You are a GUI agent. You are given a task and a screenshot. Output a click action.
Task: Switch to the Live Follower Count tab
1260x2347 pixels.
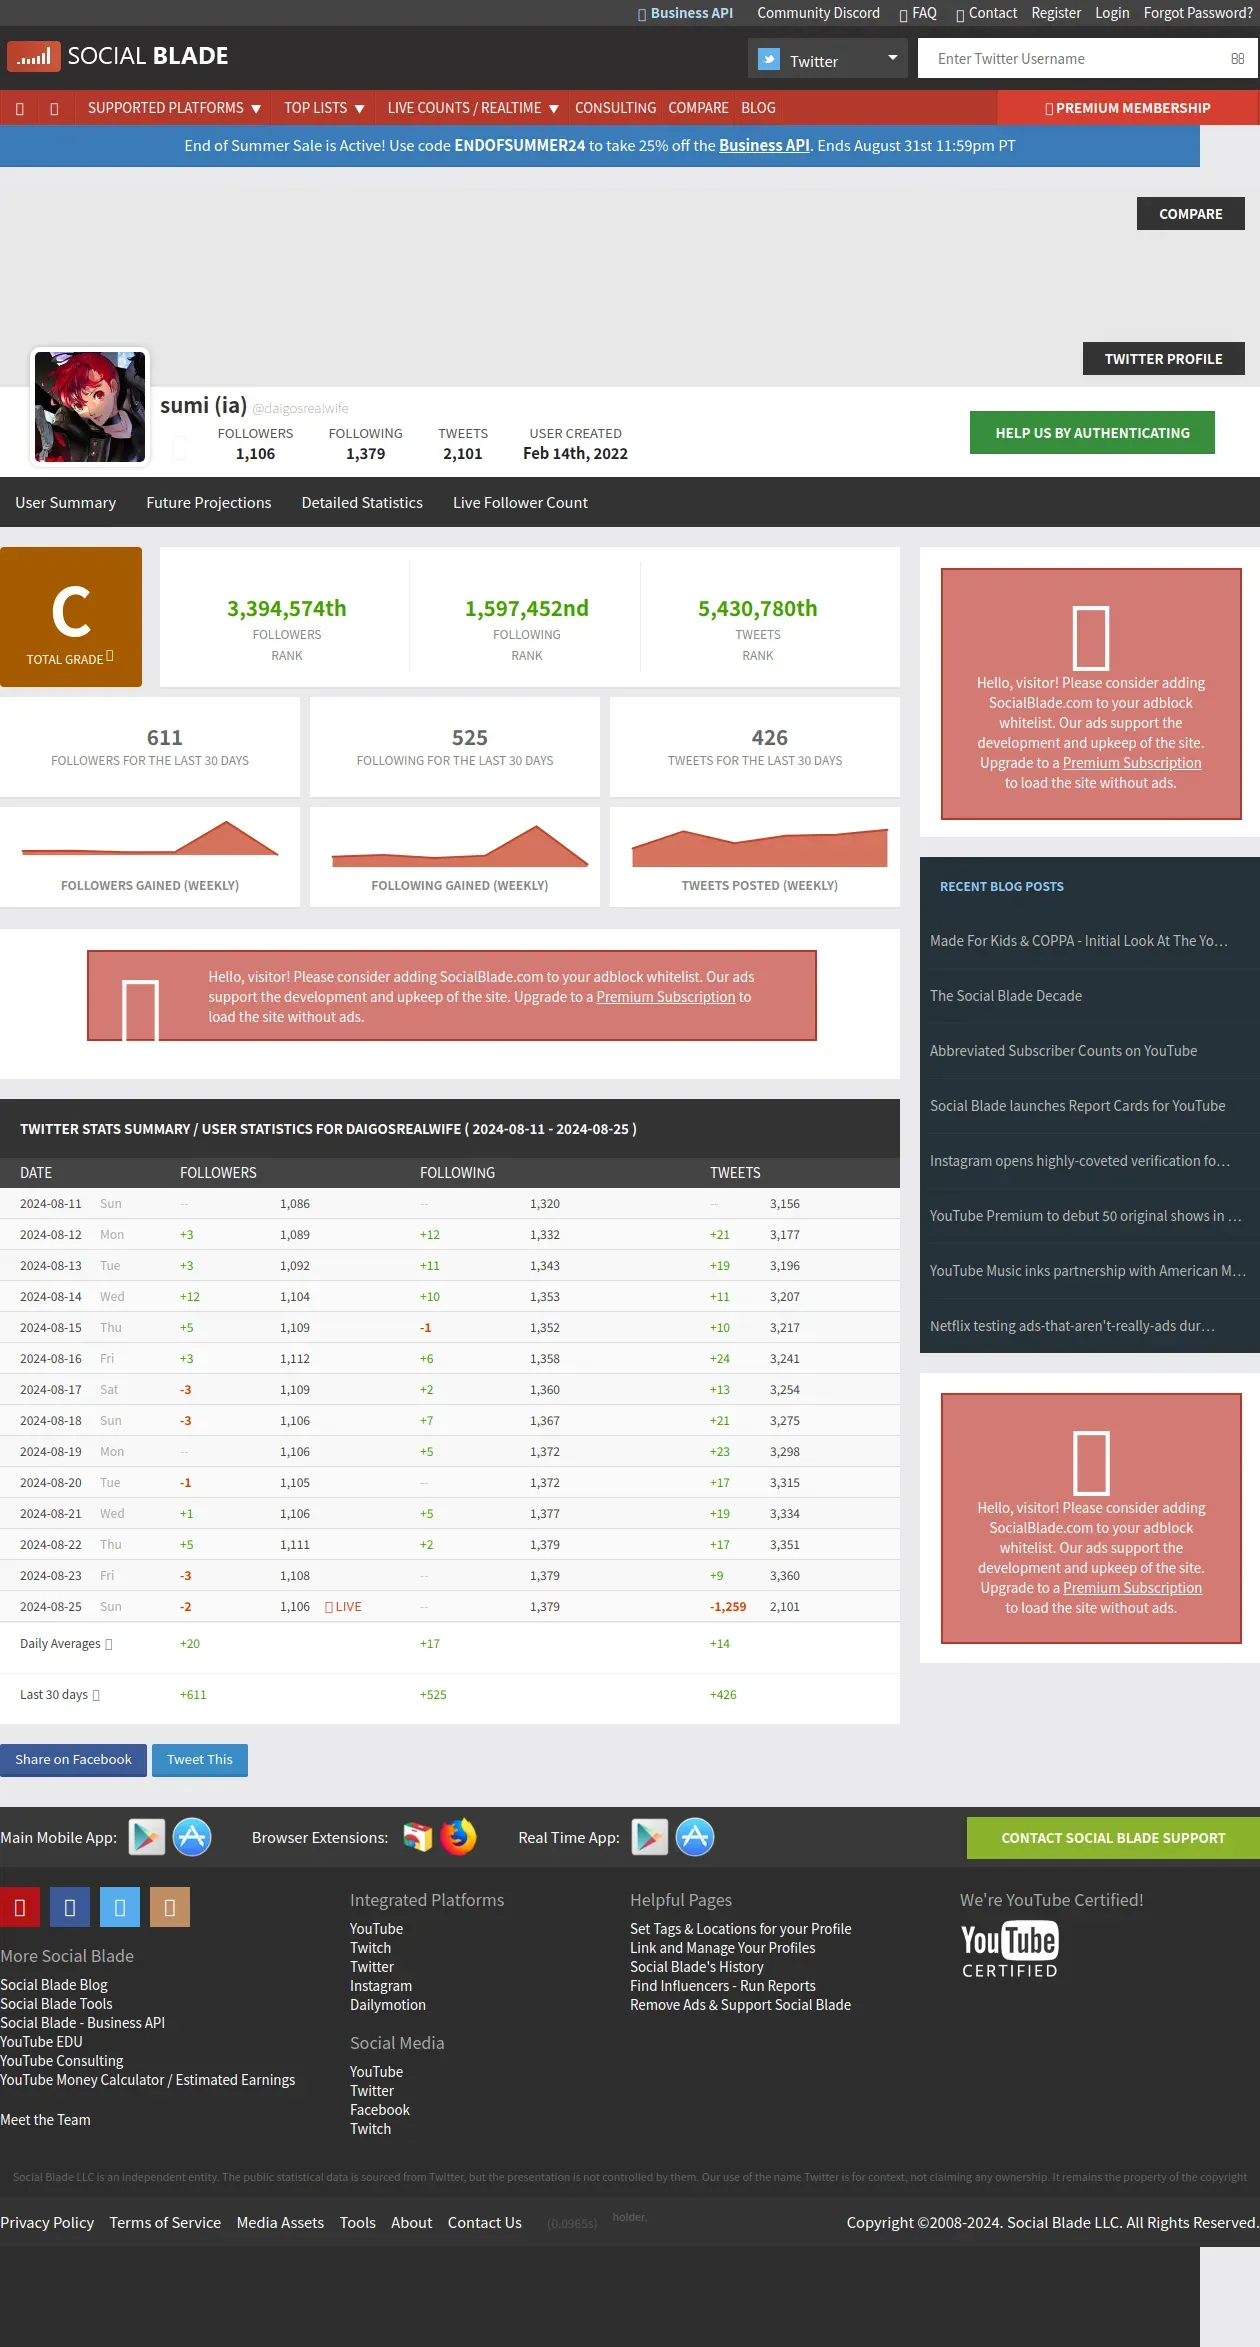pos(520,502)
